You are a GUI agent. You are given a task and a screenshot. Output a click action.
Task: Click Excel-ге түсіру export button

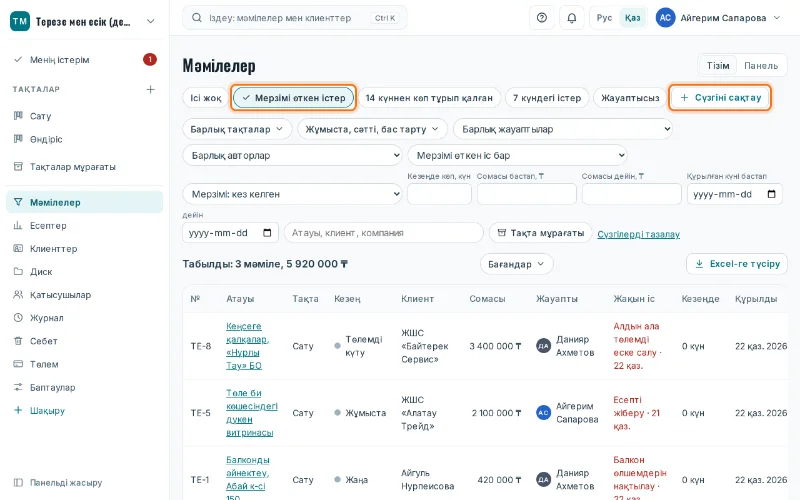click(x=737, y=264)
